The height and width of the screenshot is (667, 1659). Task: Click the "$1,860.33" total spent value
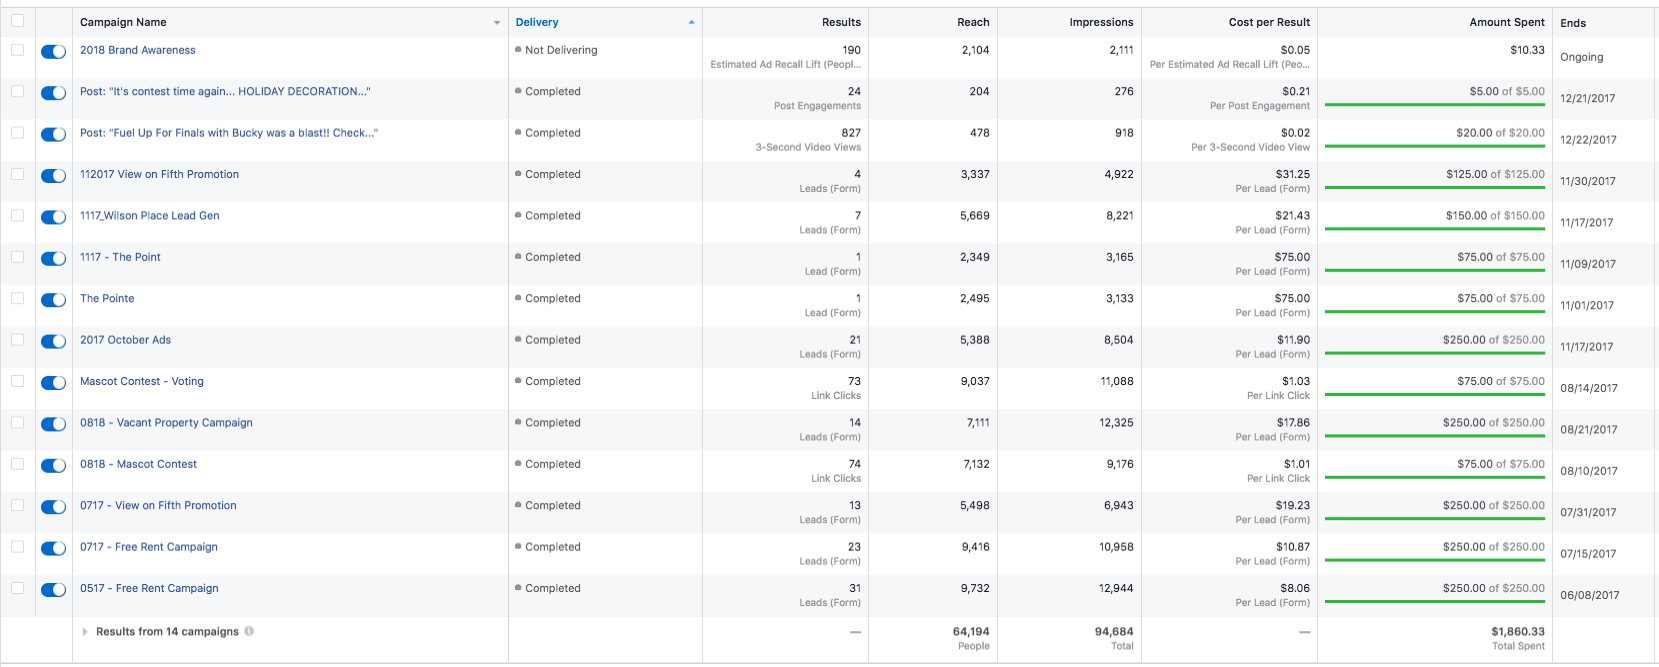point(1518,632)
